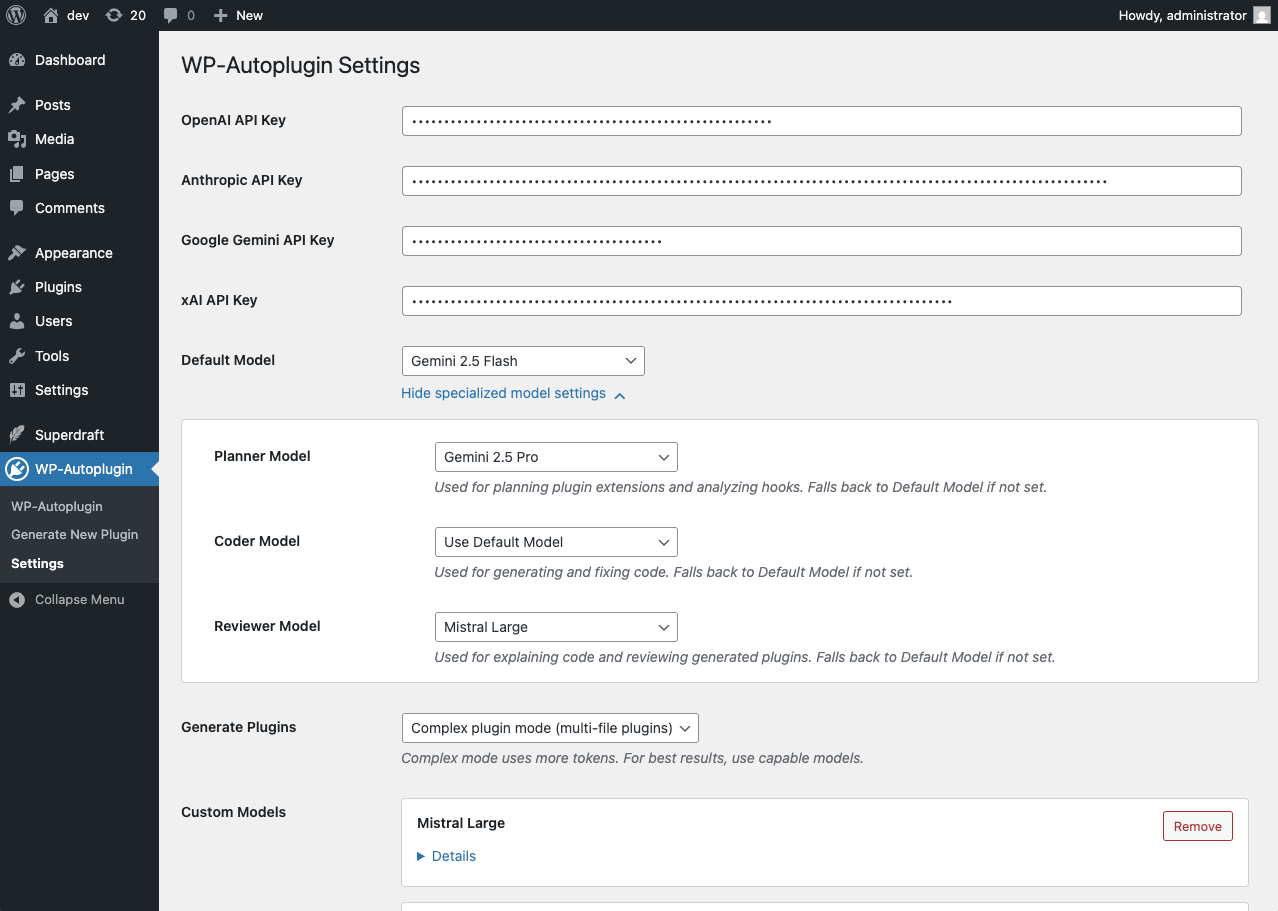1278x911 pixels.
Task: Click the WP-Autoplugin sidebar icon
Action: pyautogui.click(x=20, y=468)
